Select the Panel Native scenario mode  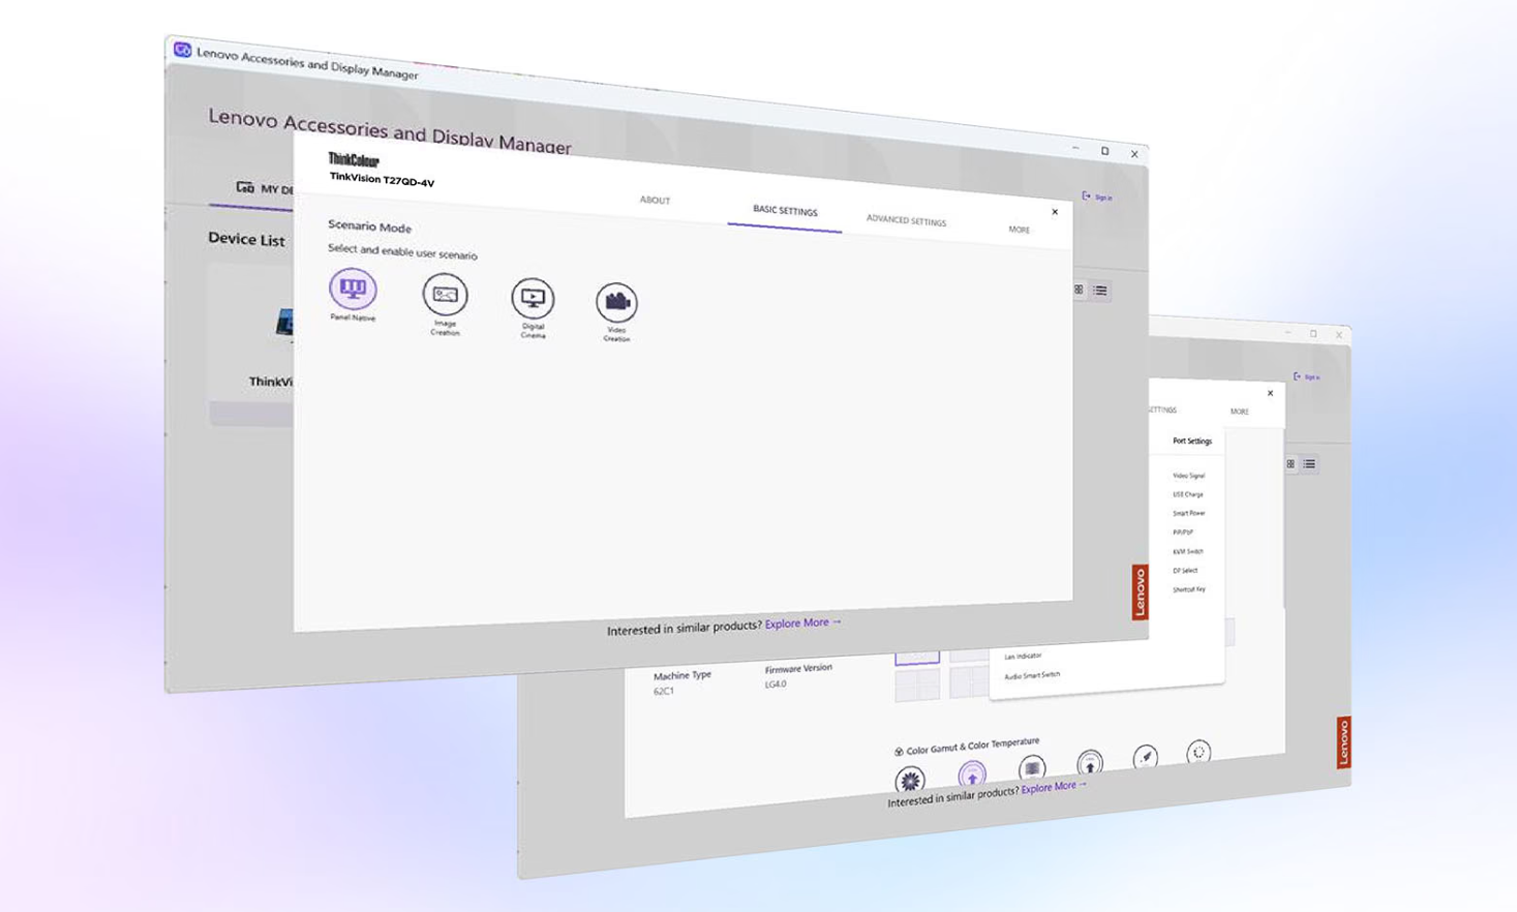click(353, 289)
